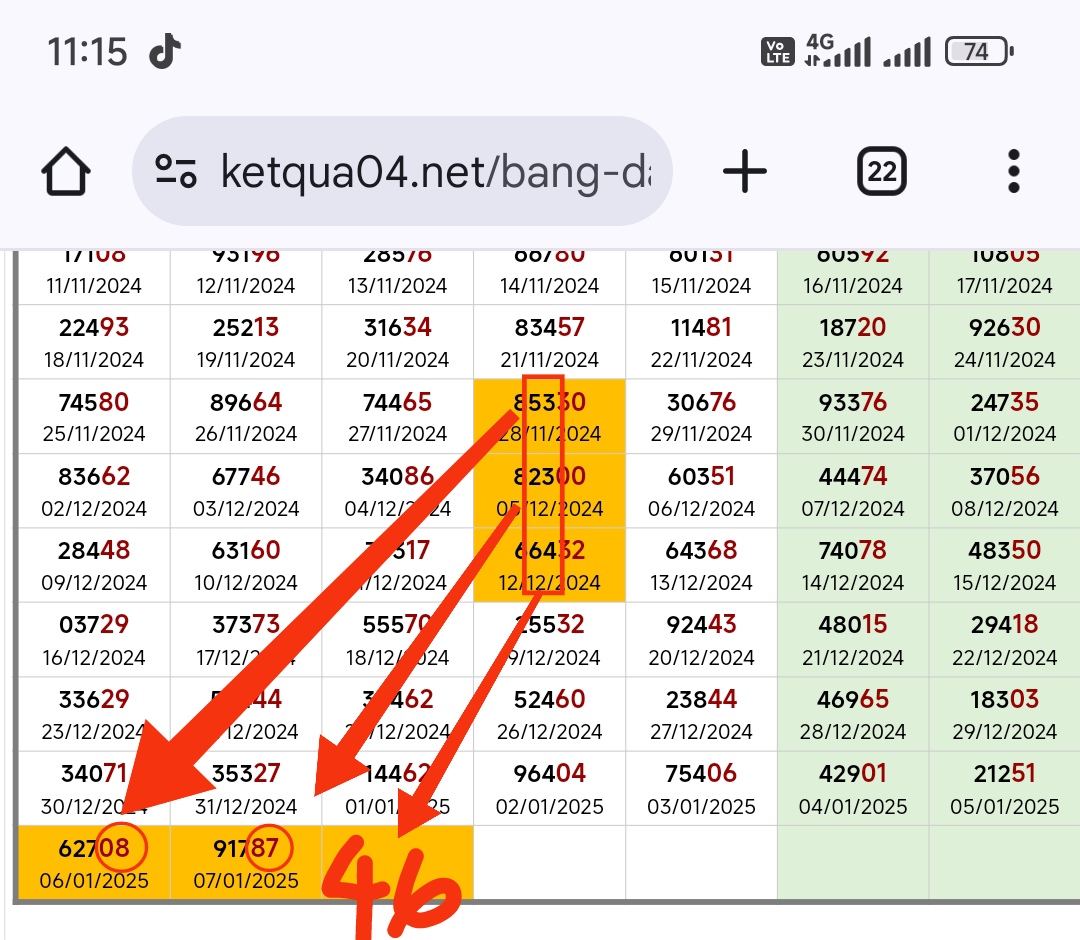Tap the TikTok notification icon
Viewport: 1080px width, 940px height.
pos(165,51)
